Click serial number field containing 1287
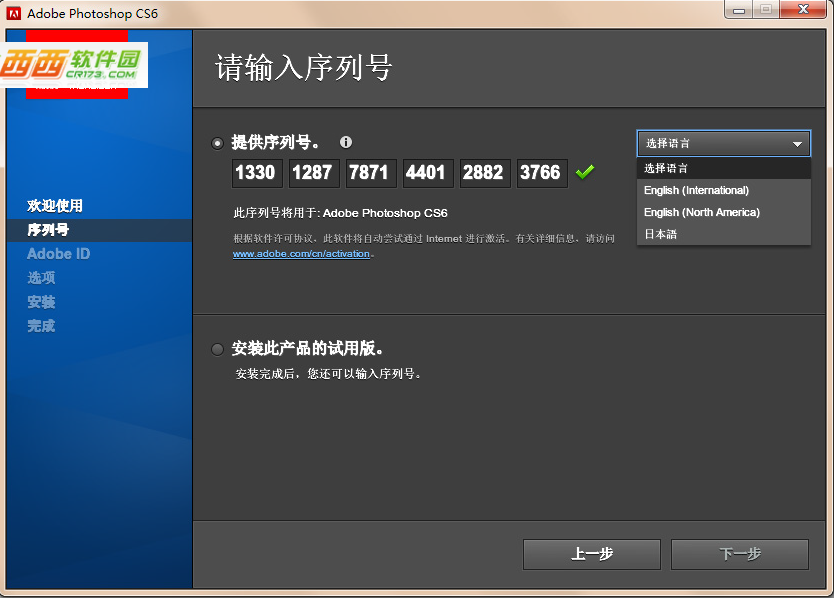The width and height of the screenshot is (834, 598). click(x=314, y=173)
